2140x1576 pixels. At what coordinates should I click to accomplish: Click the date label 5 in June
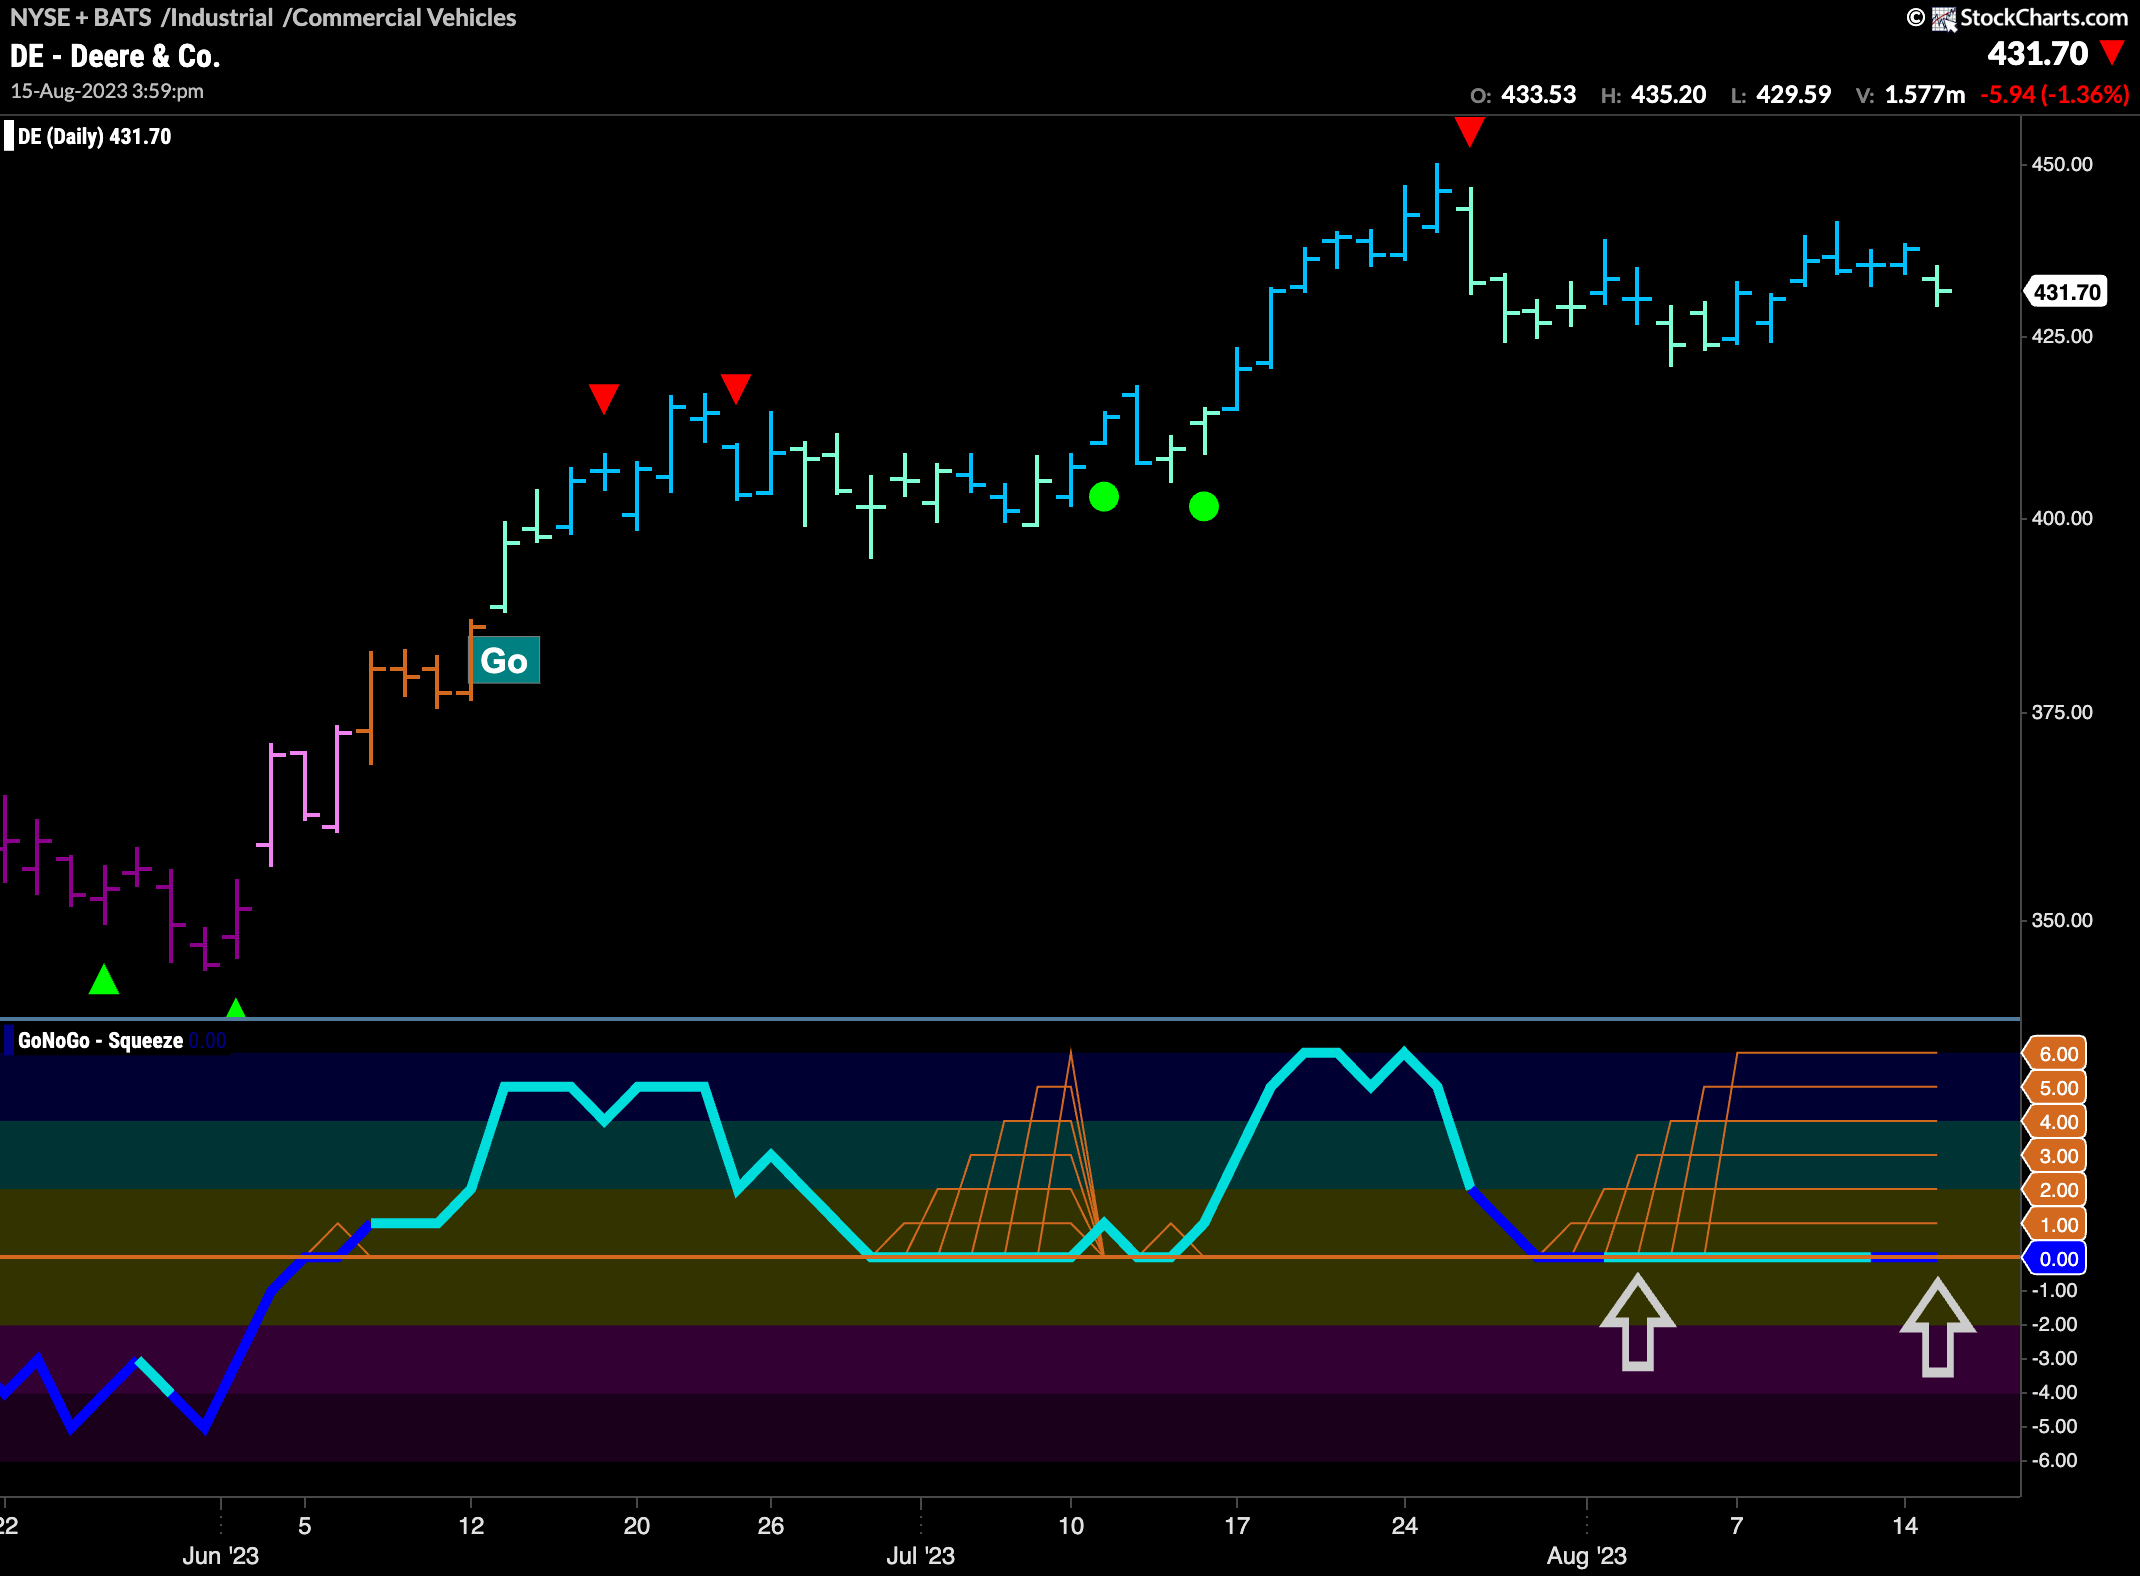(x=305, y=1526)
